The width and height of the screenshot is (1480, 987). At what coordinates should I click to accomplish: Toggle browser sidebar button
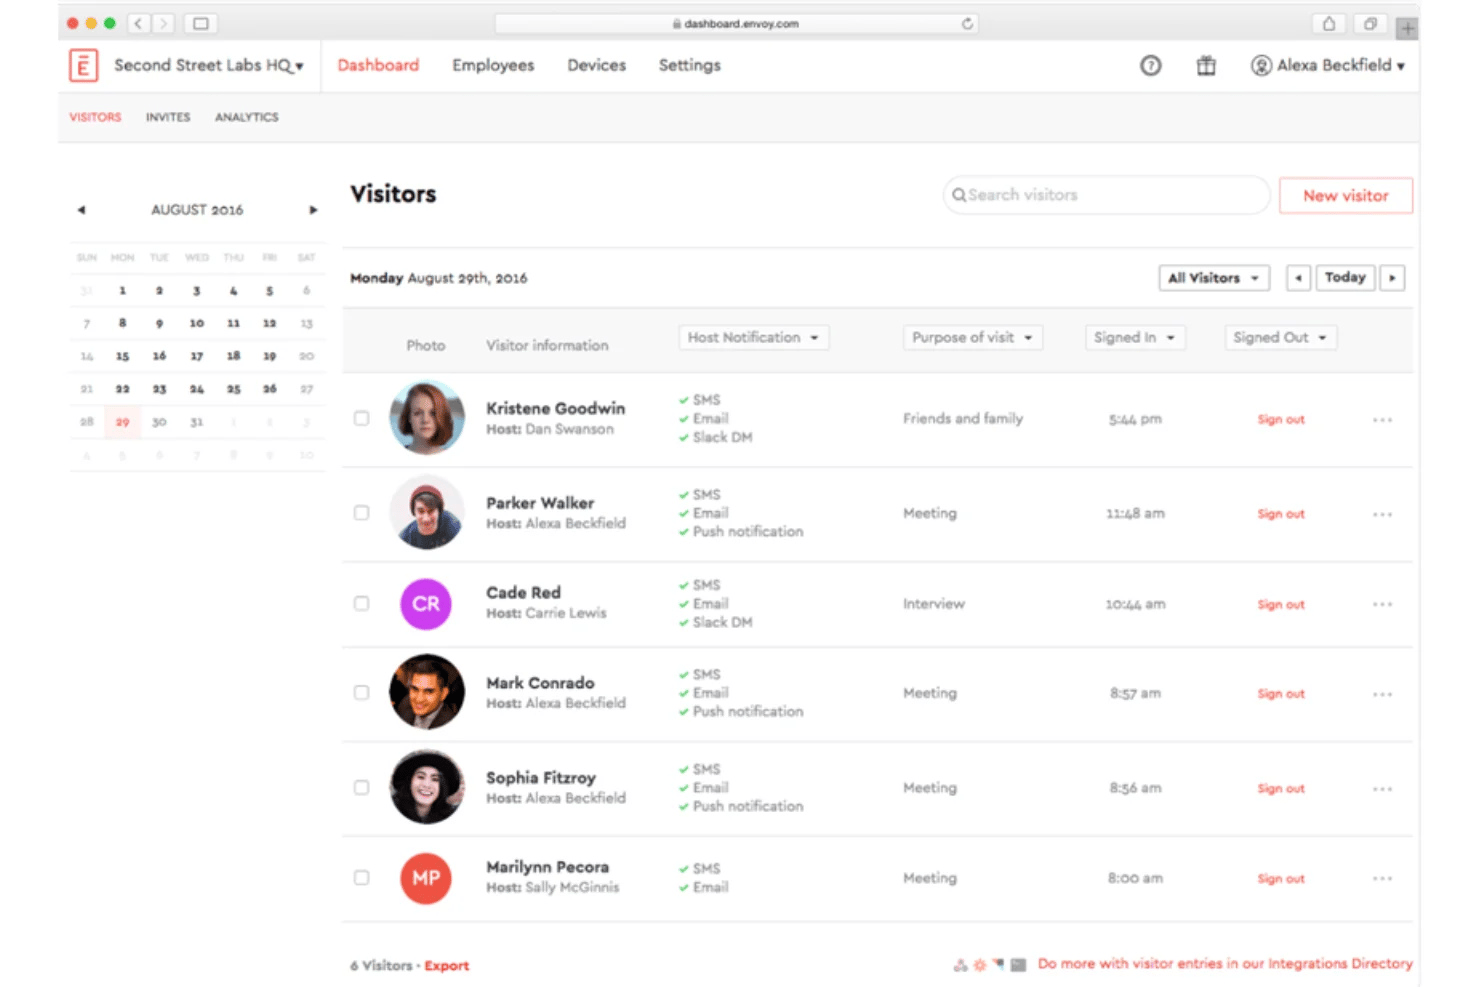[x=200, y=23]
